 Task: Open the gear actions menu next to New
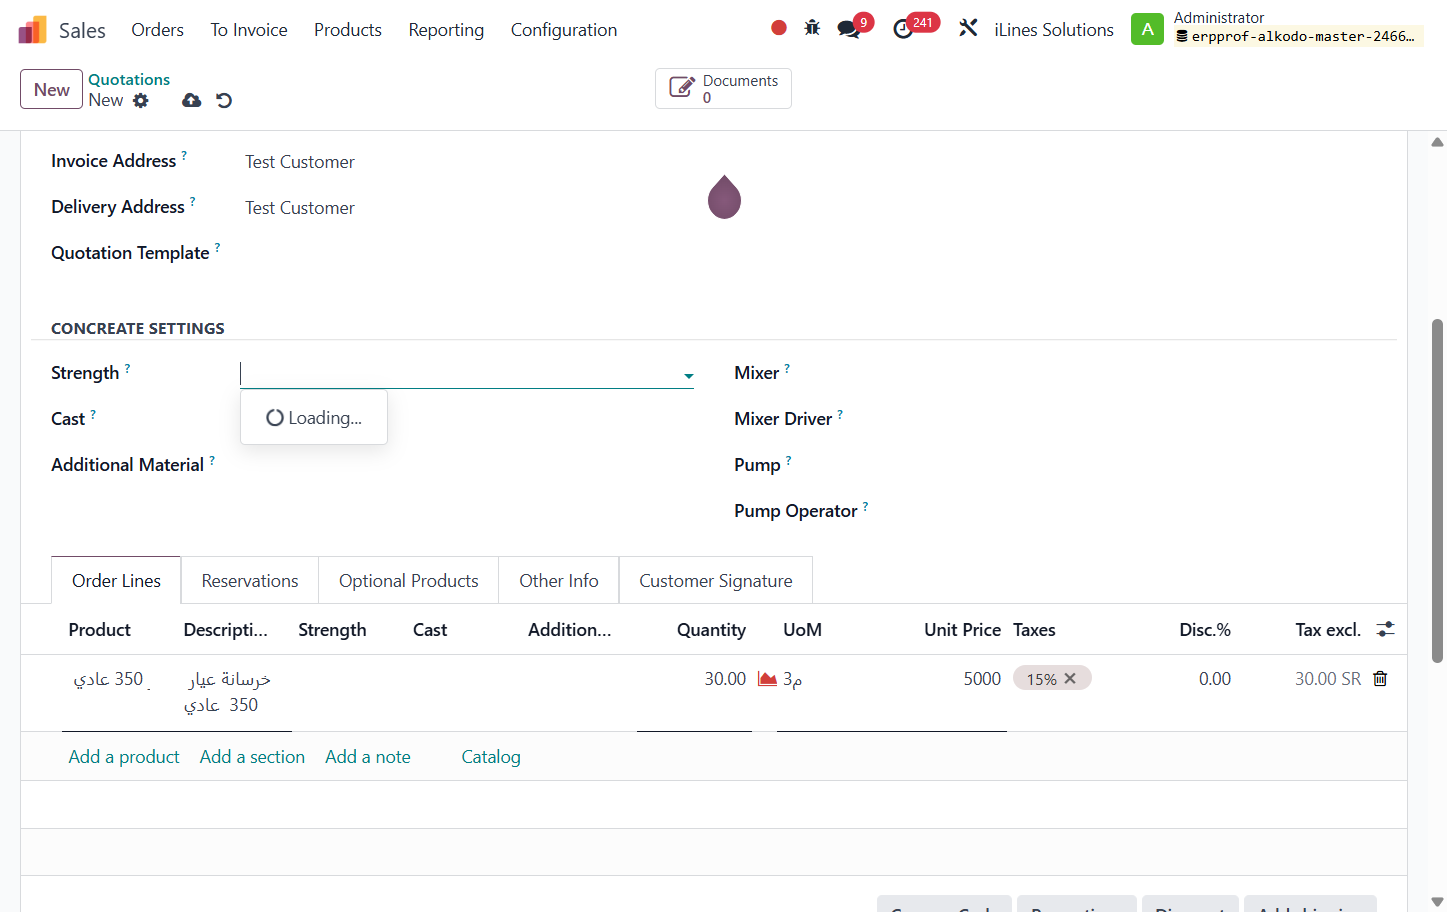pyautogui.click(x=141, y=100)
